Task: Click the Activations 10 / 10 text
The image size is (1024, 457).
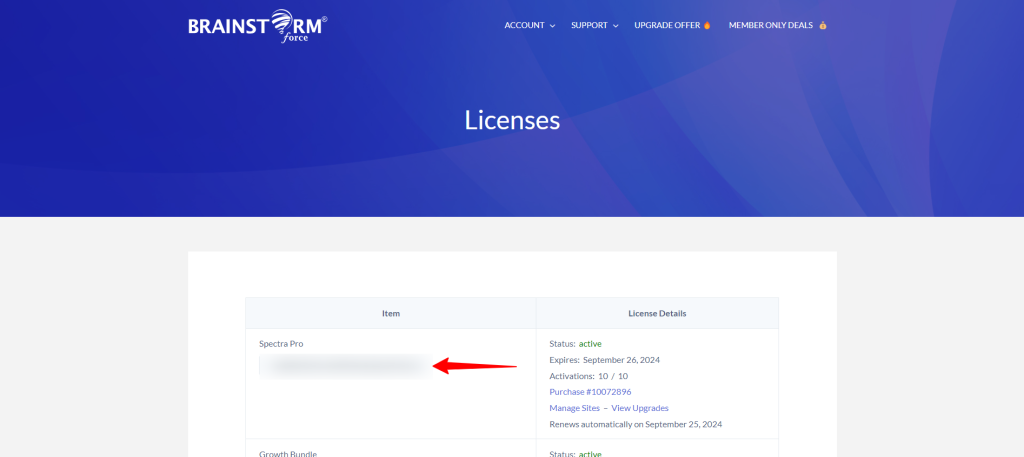Action: [588, 376]
